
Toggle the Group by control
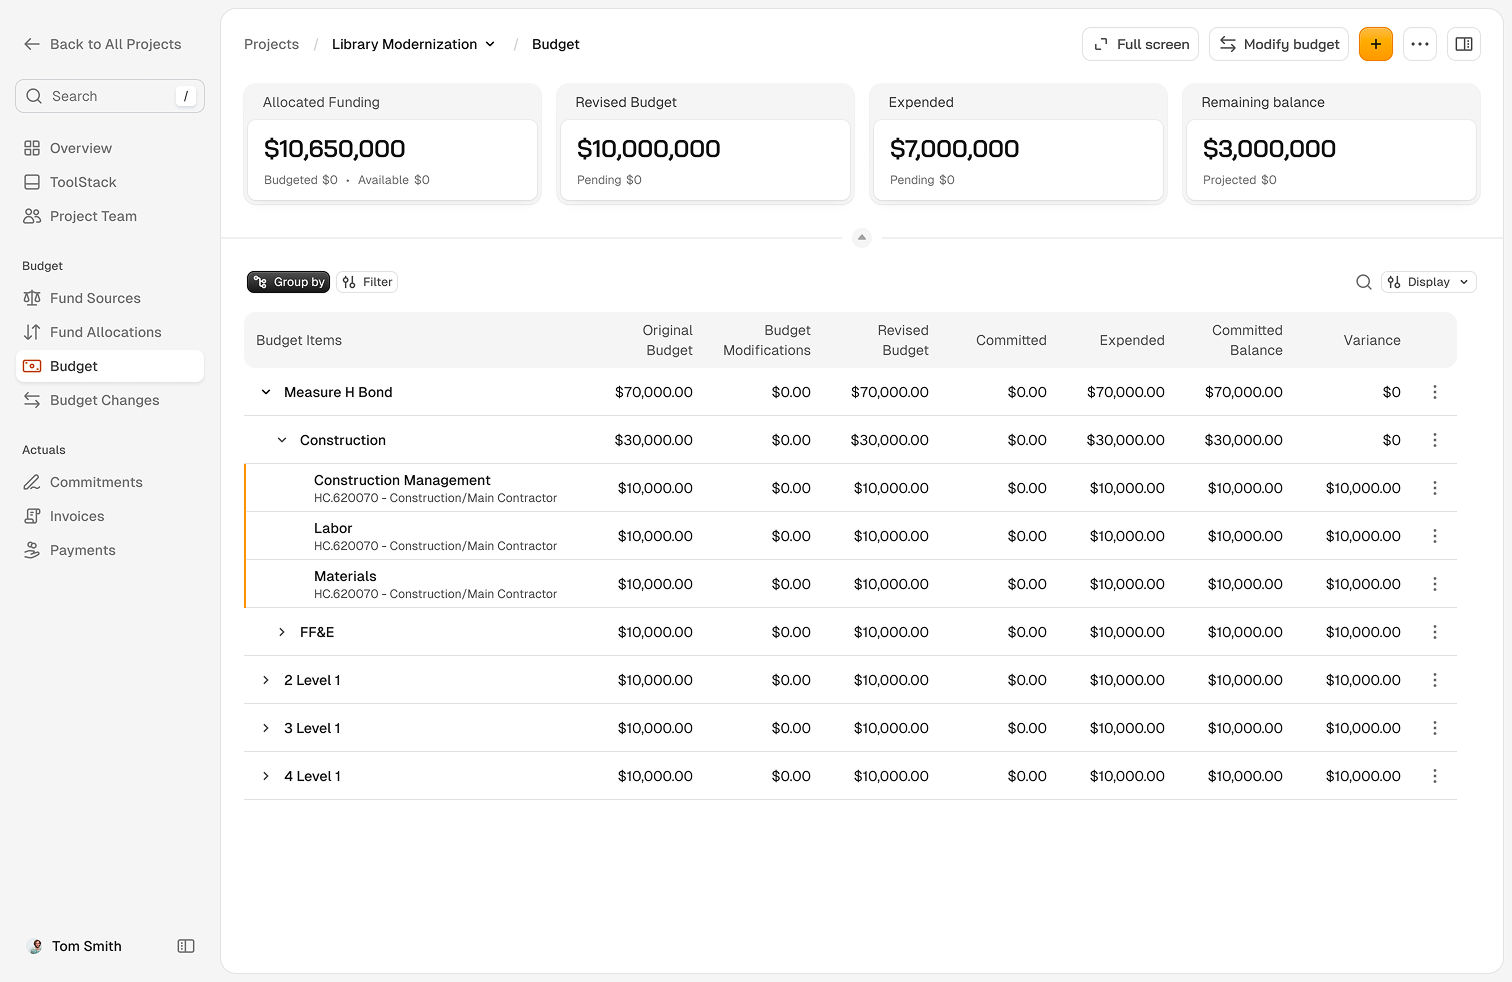pos(288,282)
